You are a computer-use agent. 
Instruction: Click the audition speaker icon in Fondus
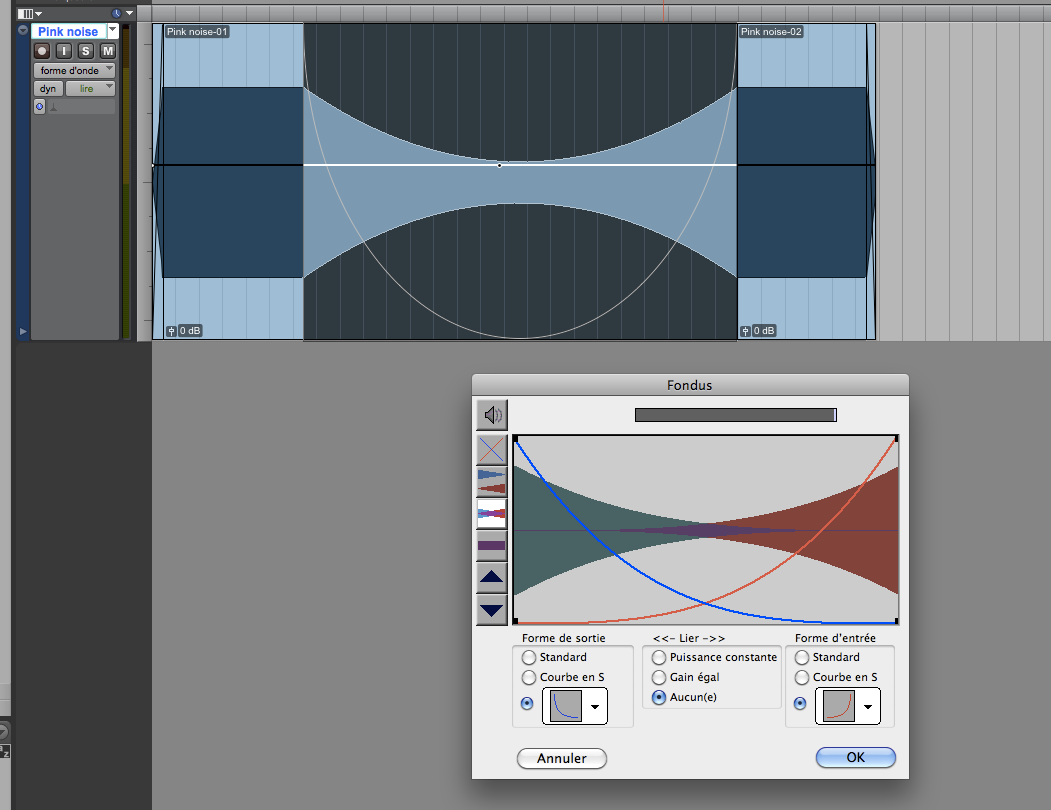coord(492,414)
